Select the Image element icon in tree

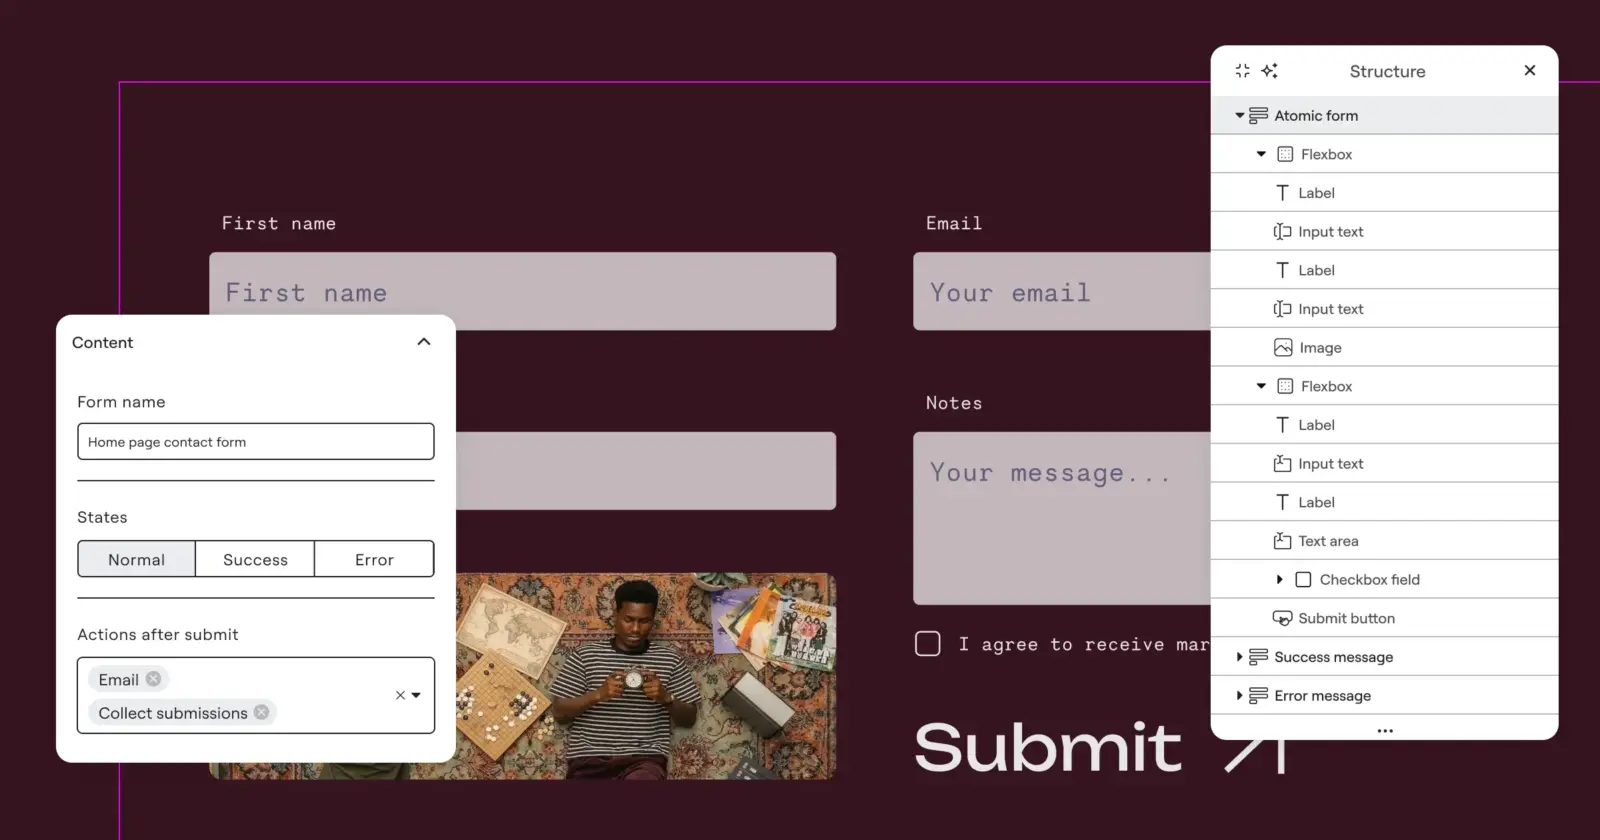tap(1283, 348)
